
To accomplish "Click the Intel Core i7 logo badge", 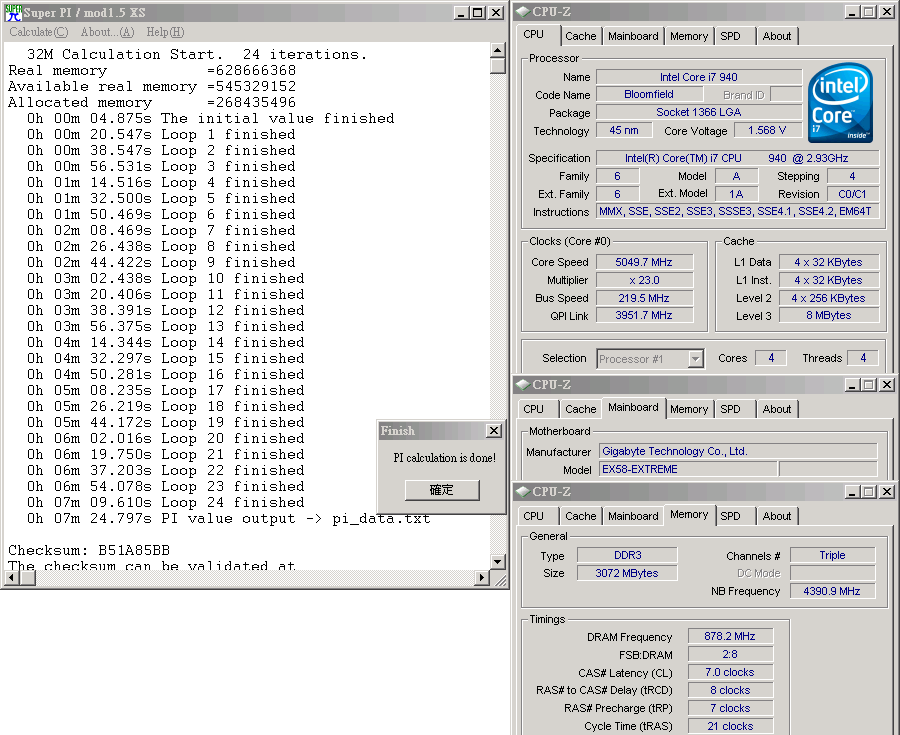I will (840, 103).
